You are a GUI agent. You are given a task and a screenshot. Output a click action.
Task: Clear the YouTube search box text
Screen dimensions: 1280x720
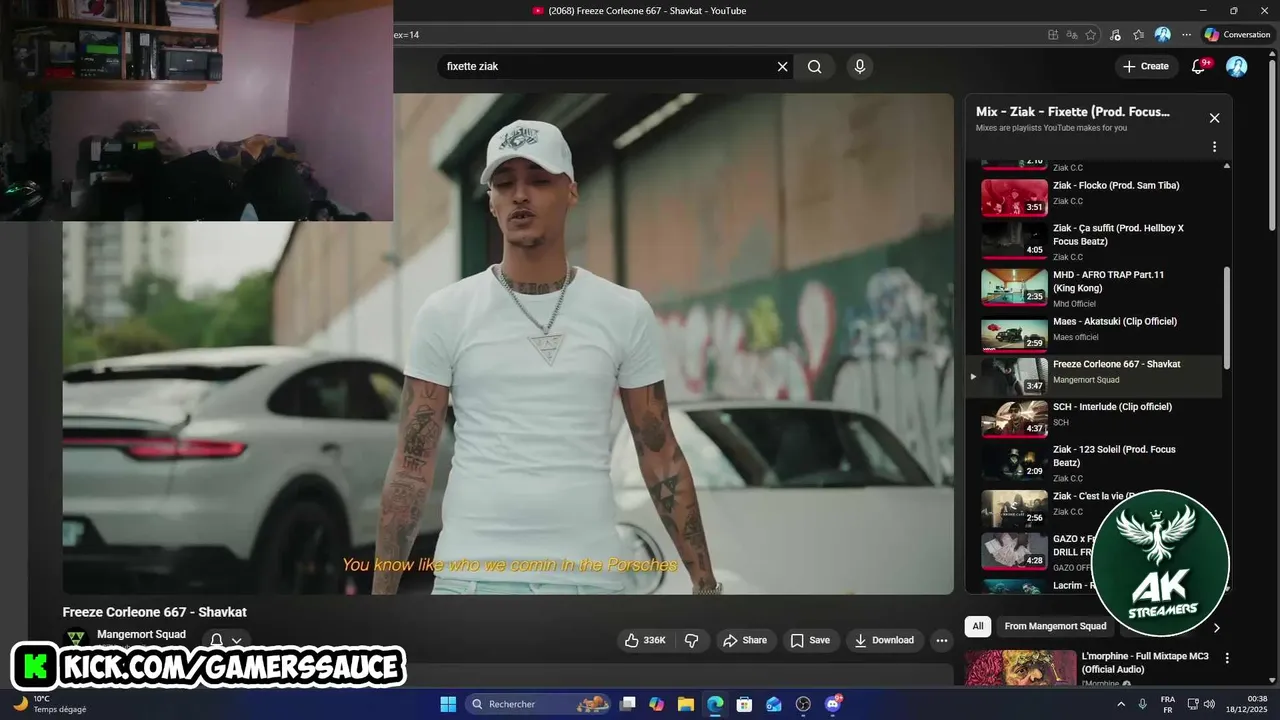[x=783, y=67]
